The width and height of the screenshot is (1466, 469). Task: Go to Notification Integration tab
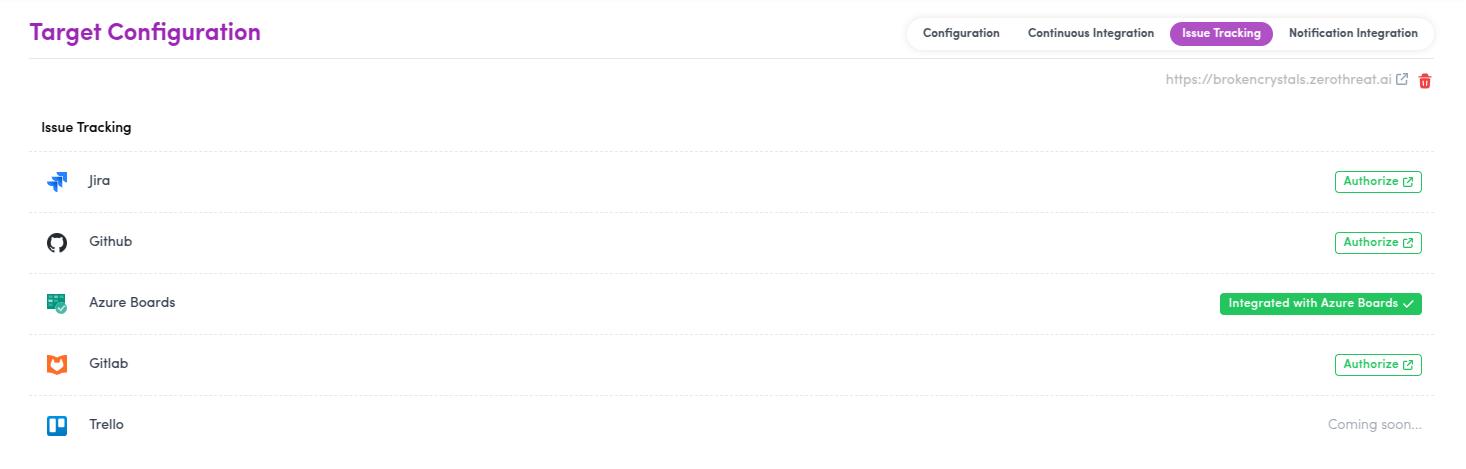1353,33
